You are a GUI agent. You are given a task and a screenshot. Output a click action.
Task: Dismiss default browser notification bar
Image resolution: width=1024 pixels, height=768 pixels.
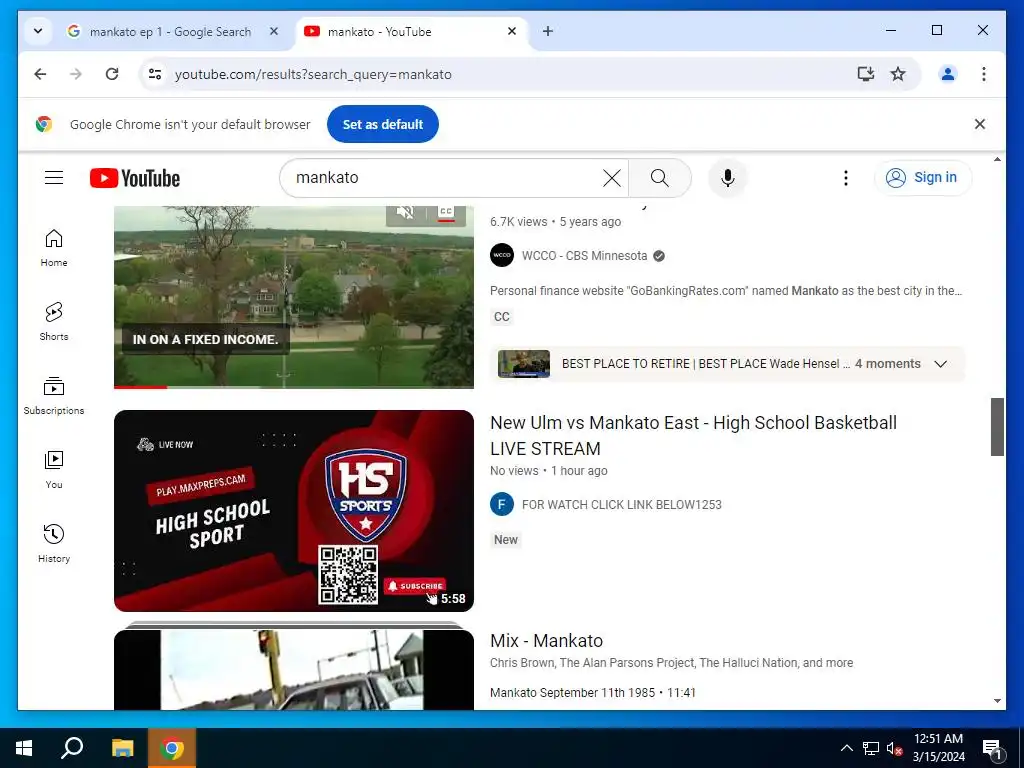(x=980, y=124)
